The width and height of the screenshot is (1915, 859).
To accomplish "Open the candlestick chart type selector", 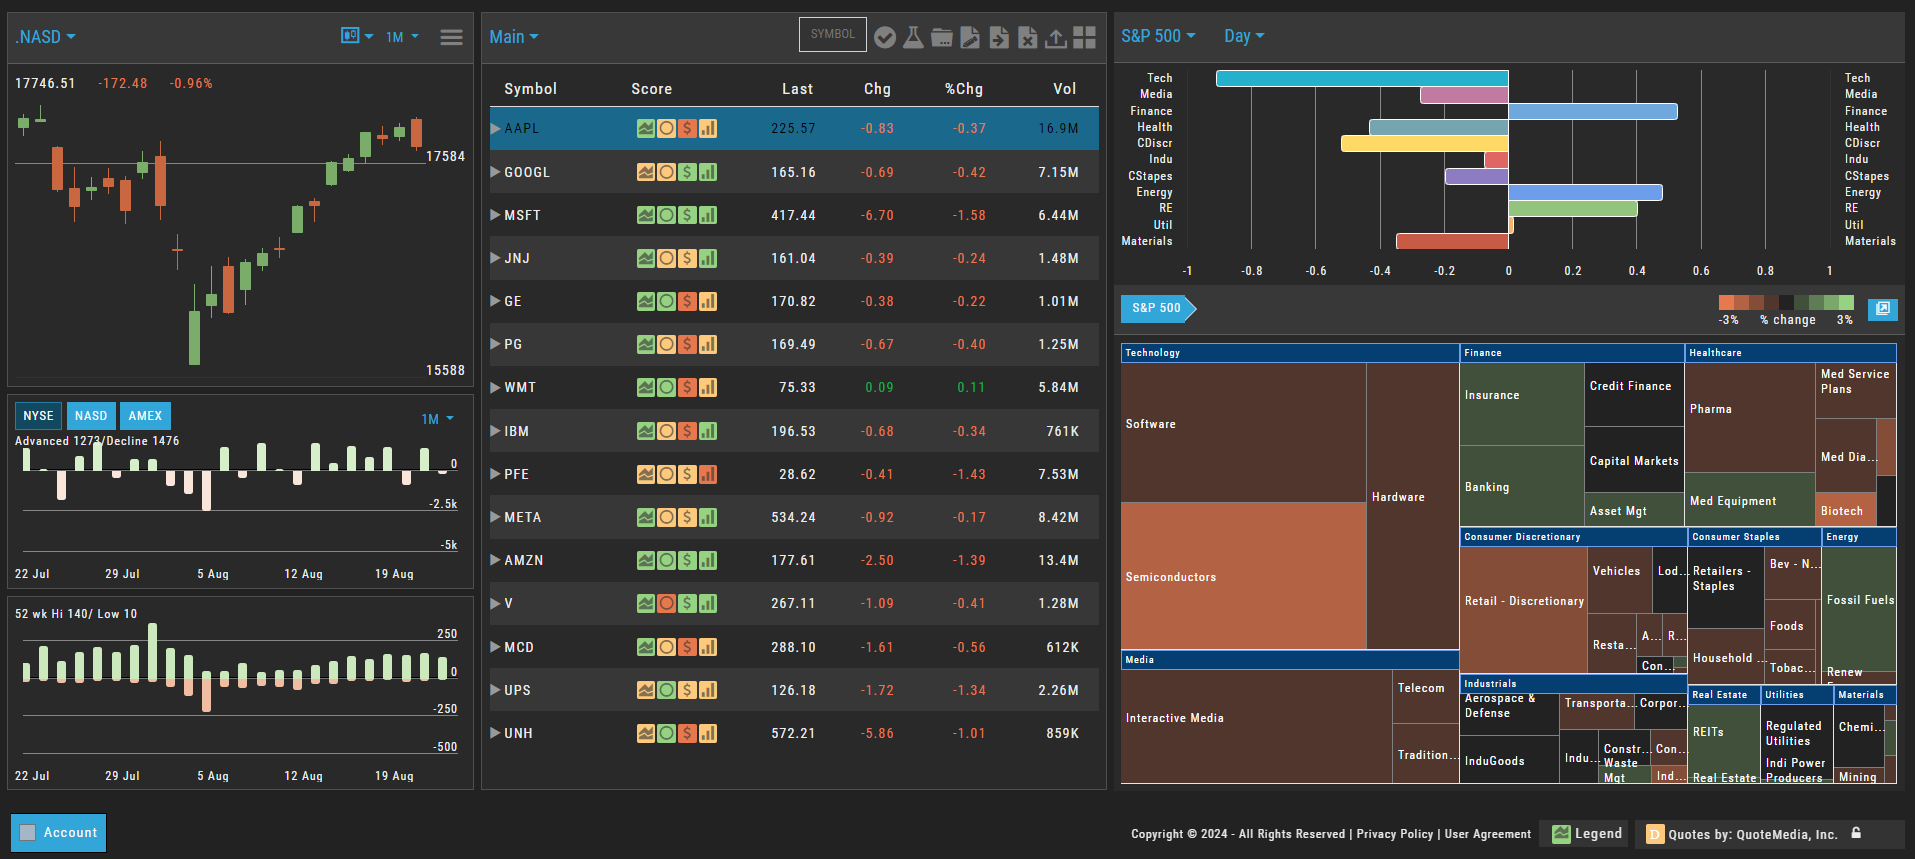I will point(356,36).
